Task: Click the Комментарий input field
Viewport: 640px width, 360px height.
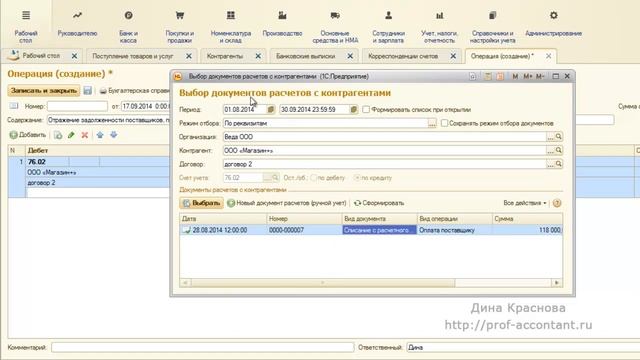Action: coord(202,347)
